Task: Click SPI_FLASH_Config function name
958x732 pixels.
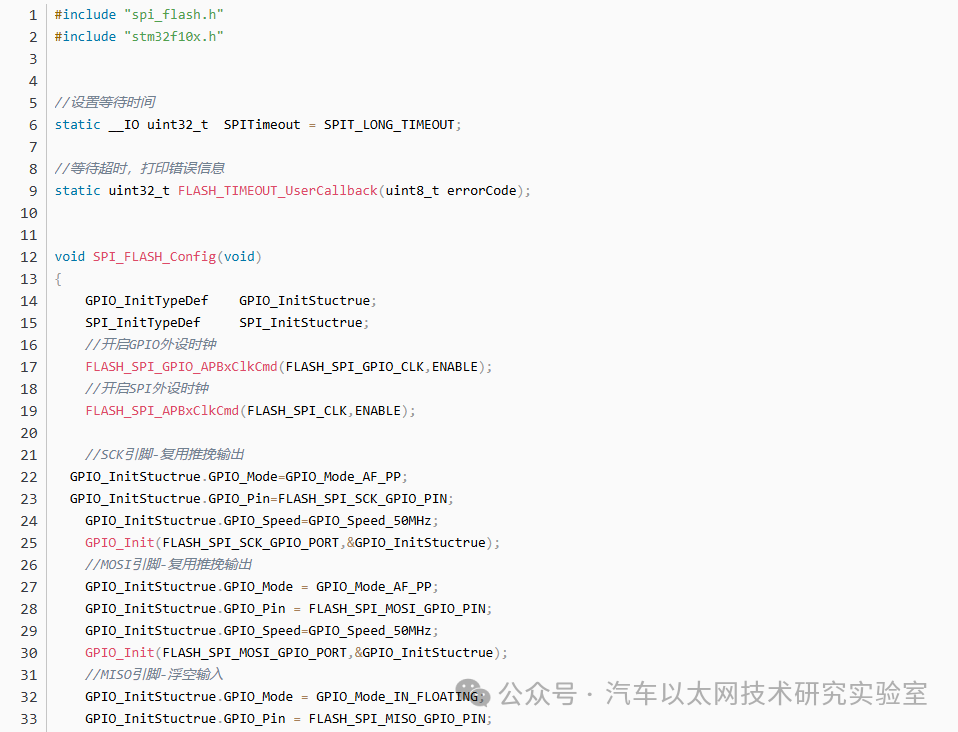Action: [155, 257]
